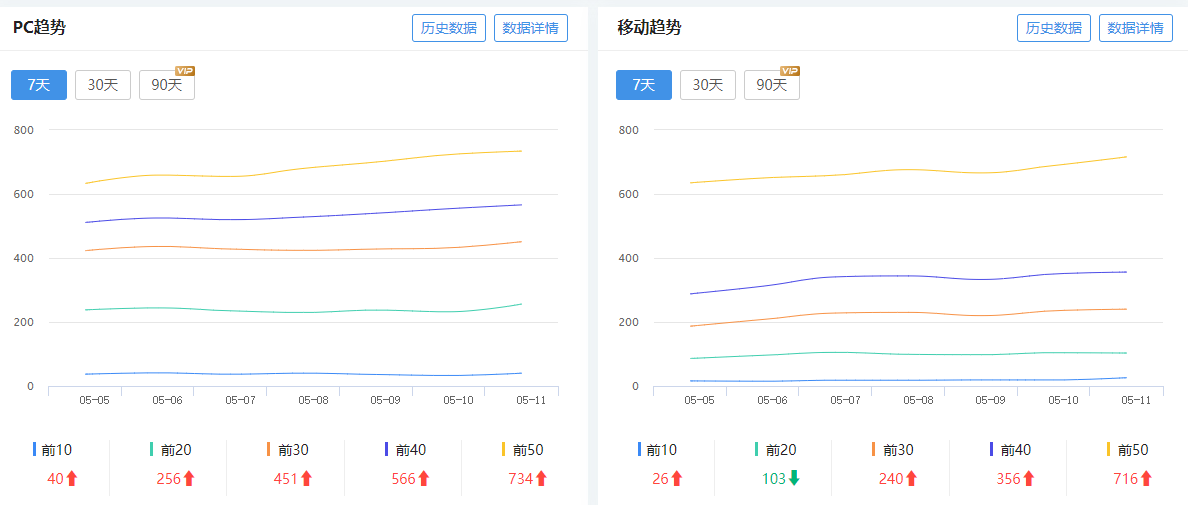Click the red up arrow beside PC 前10 value

tap(72, 479)
